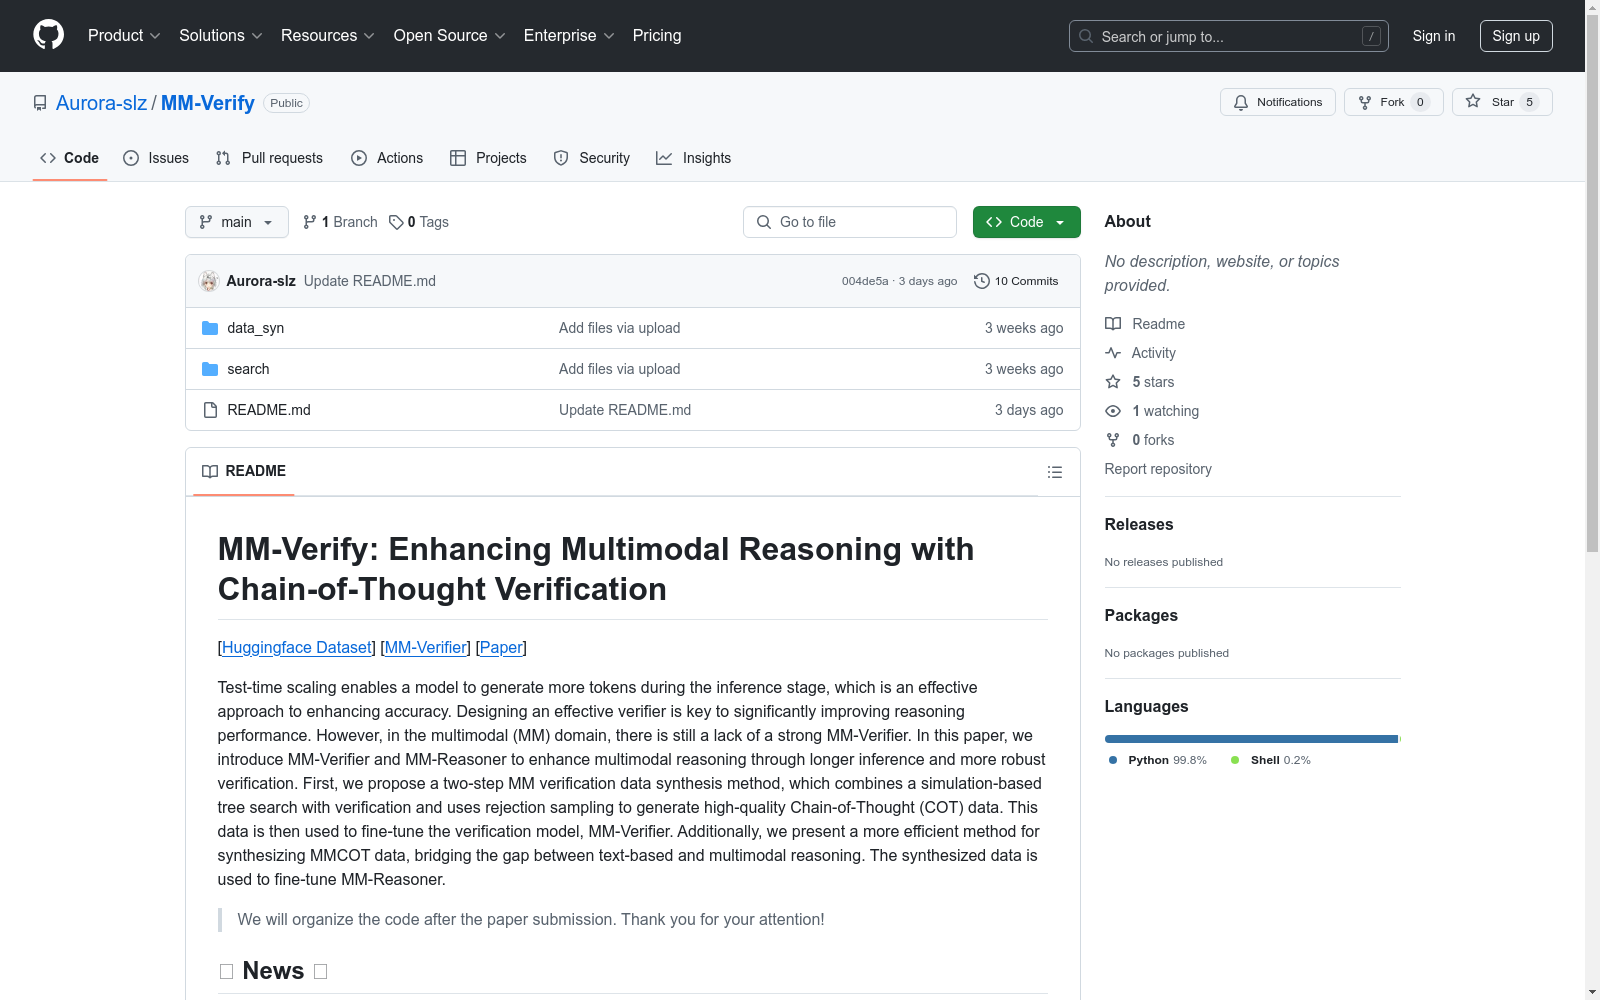Expand the Solutions menu
This screenshot has width=1600, height=1000.
pos(220,35)
